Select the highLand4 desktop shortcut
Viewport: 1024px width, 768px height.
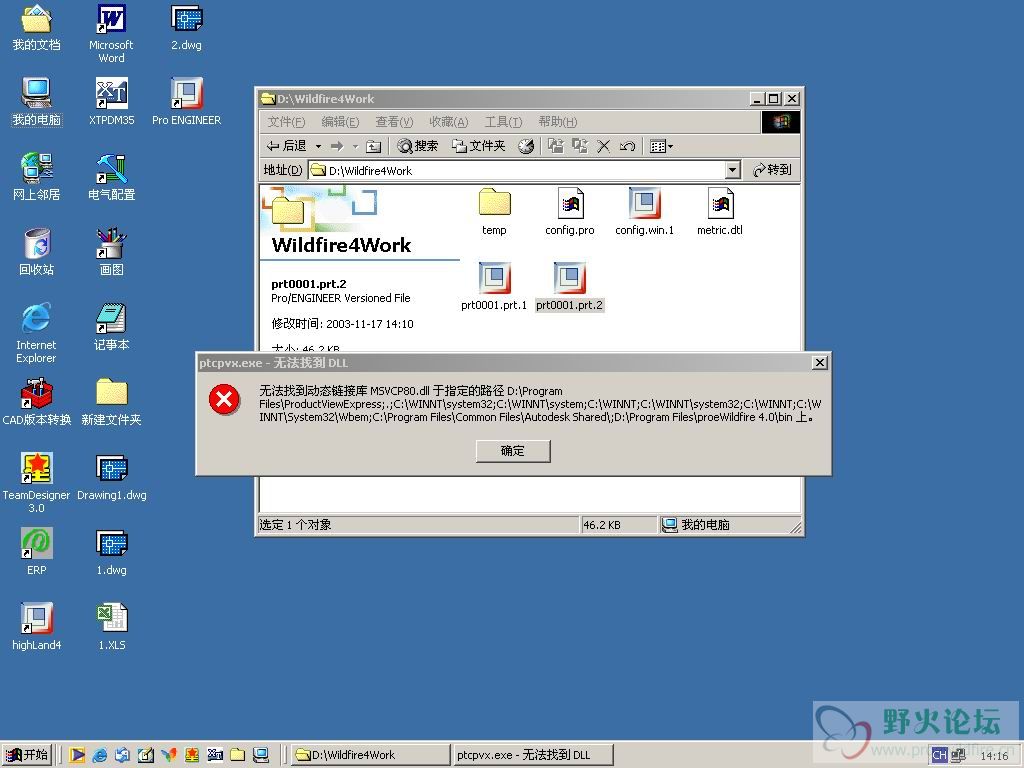point(37,626)
